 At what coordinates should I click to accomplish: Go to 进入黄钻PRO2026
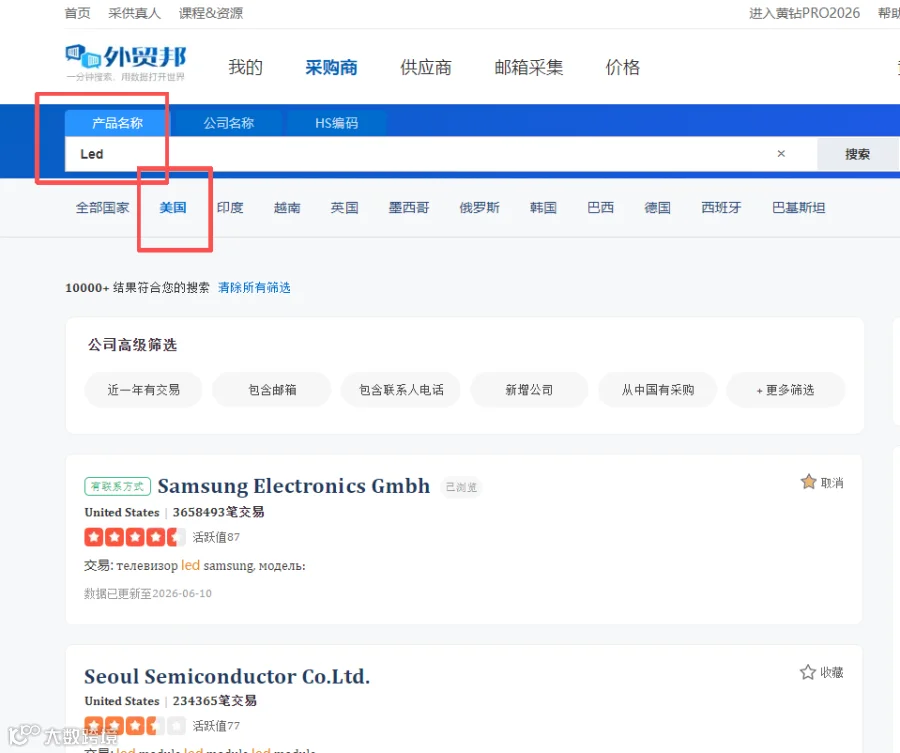click(x=804, y=13)
